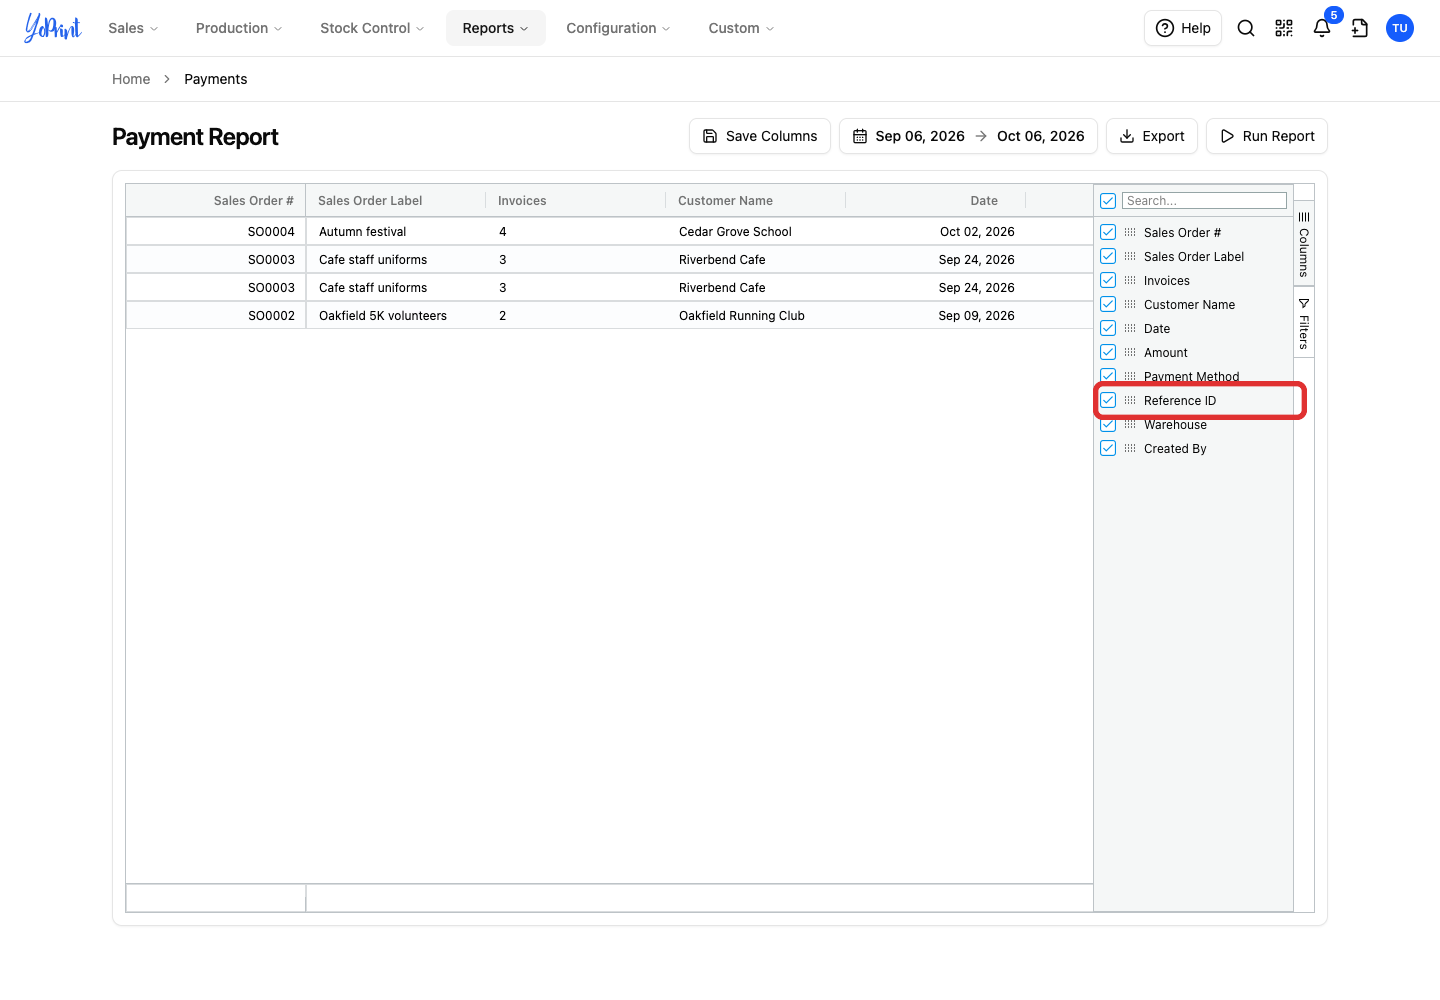Screen dimensions: 1440x1000
Task: Open the date range picker
Action: [968, 136]
